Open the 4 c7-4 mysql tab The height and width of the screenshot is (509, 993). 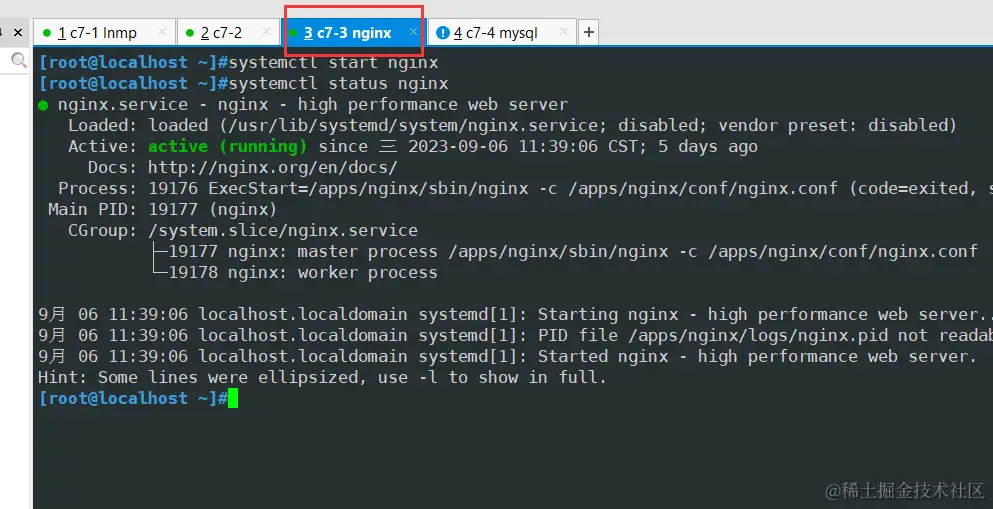click(502, 32)
